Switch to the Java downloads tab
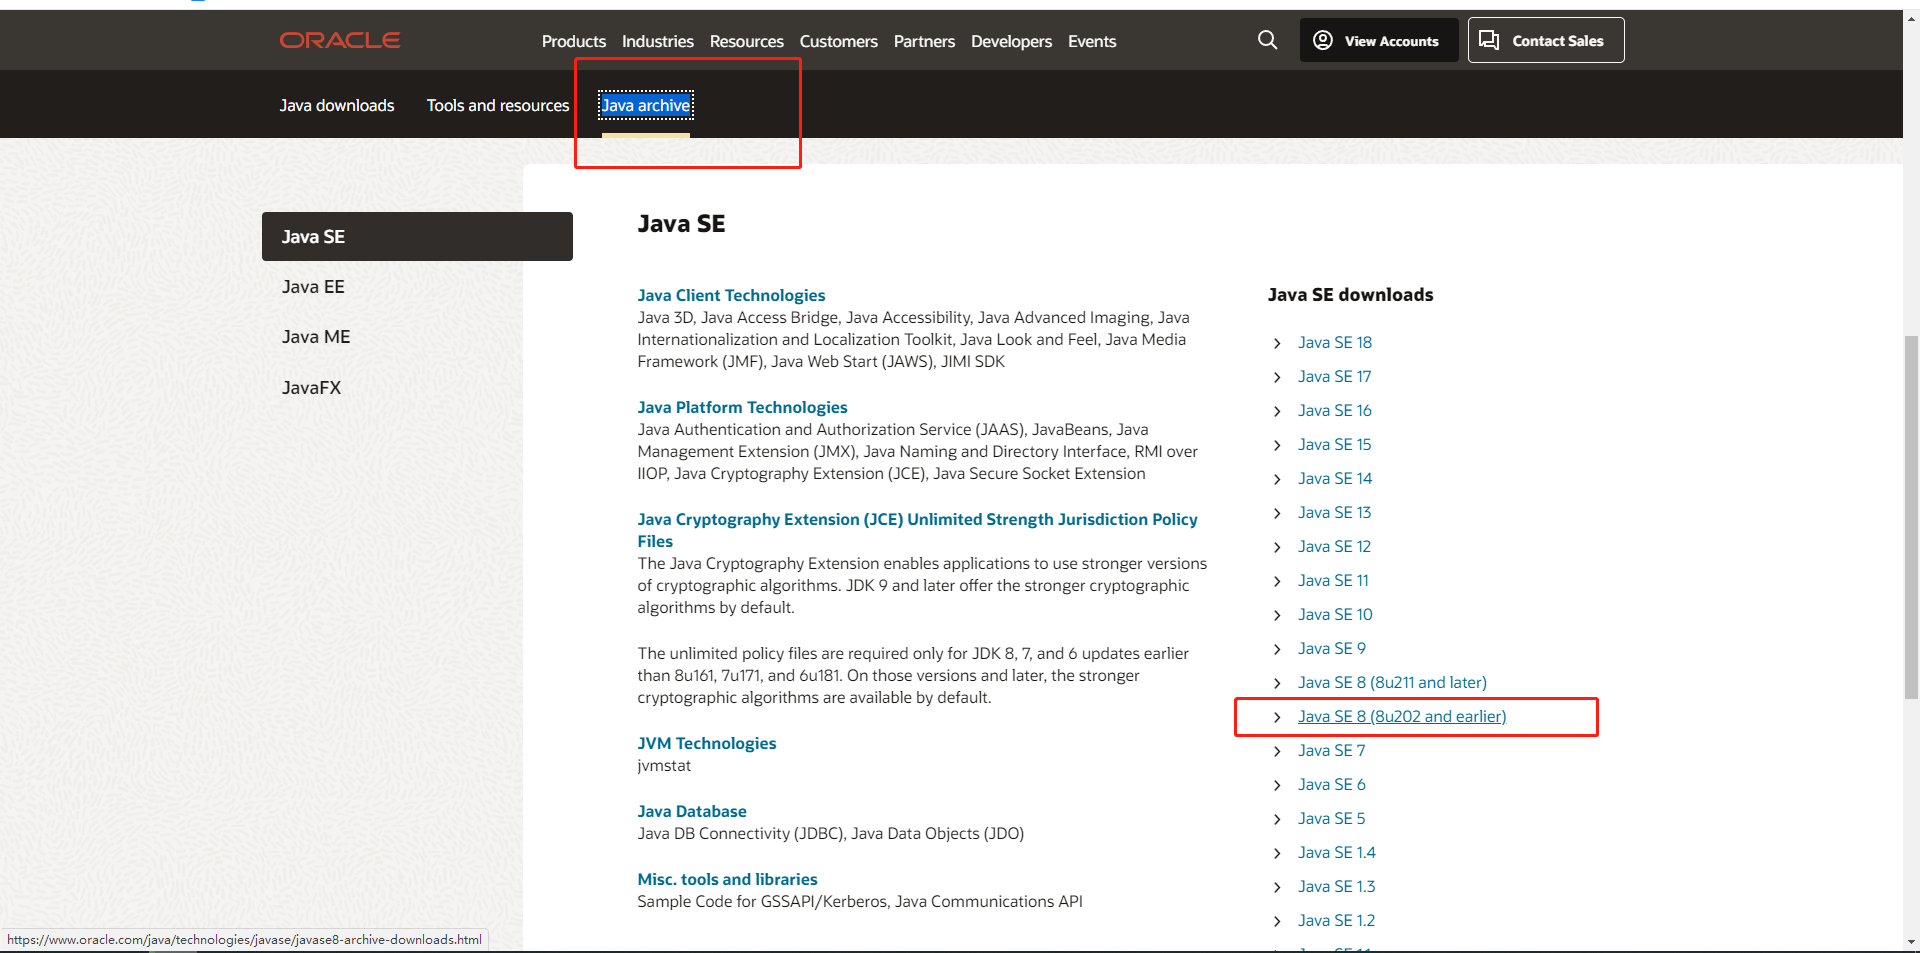 point(337,105)
